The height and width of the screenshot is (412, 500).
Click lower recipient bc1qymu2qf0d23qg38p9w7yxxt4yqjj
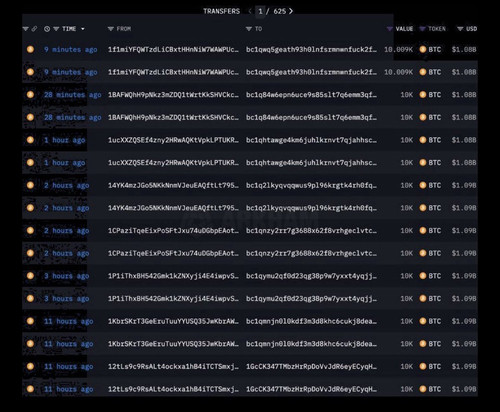coord(311,299)
